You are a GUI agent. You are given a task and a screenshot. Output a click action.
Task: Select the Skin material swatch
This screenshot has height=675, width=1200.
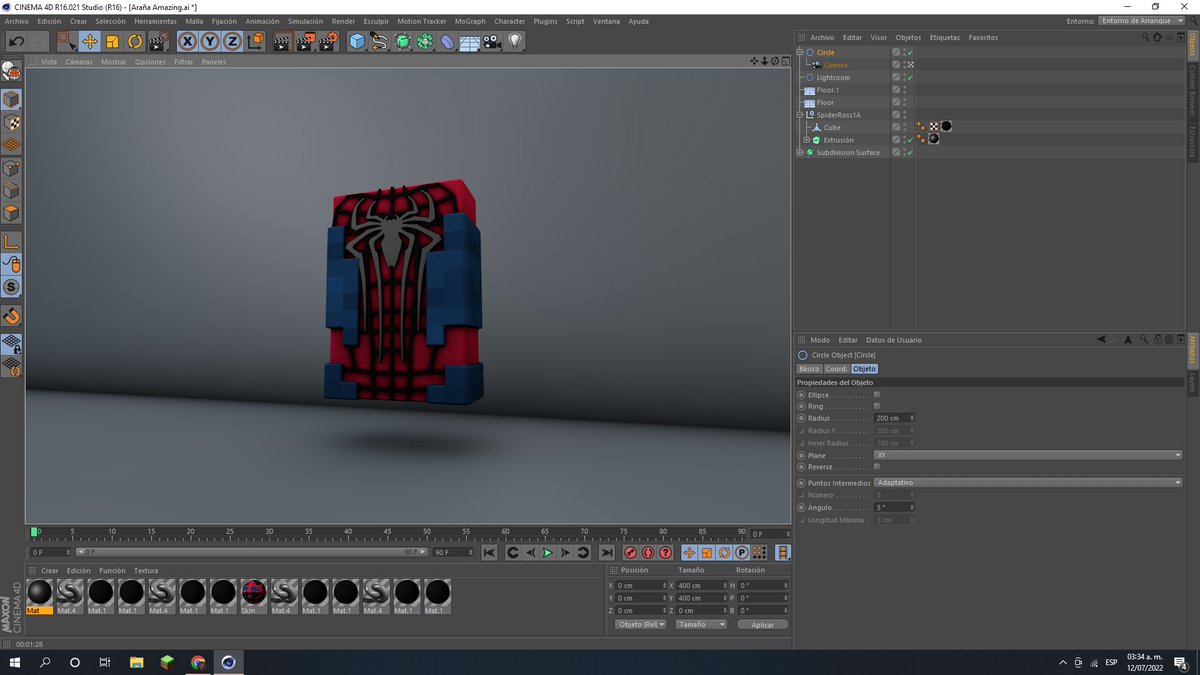[254, 593]
